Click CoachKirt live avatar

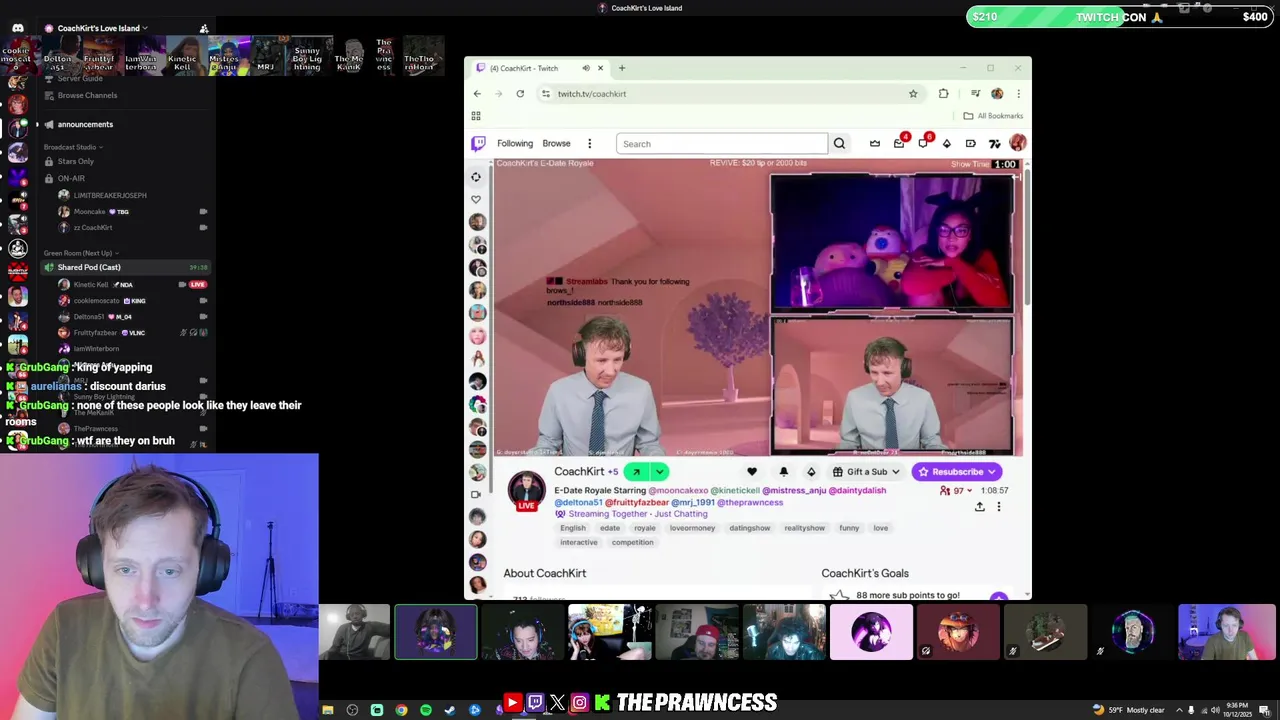(x=526, y=490)
